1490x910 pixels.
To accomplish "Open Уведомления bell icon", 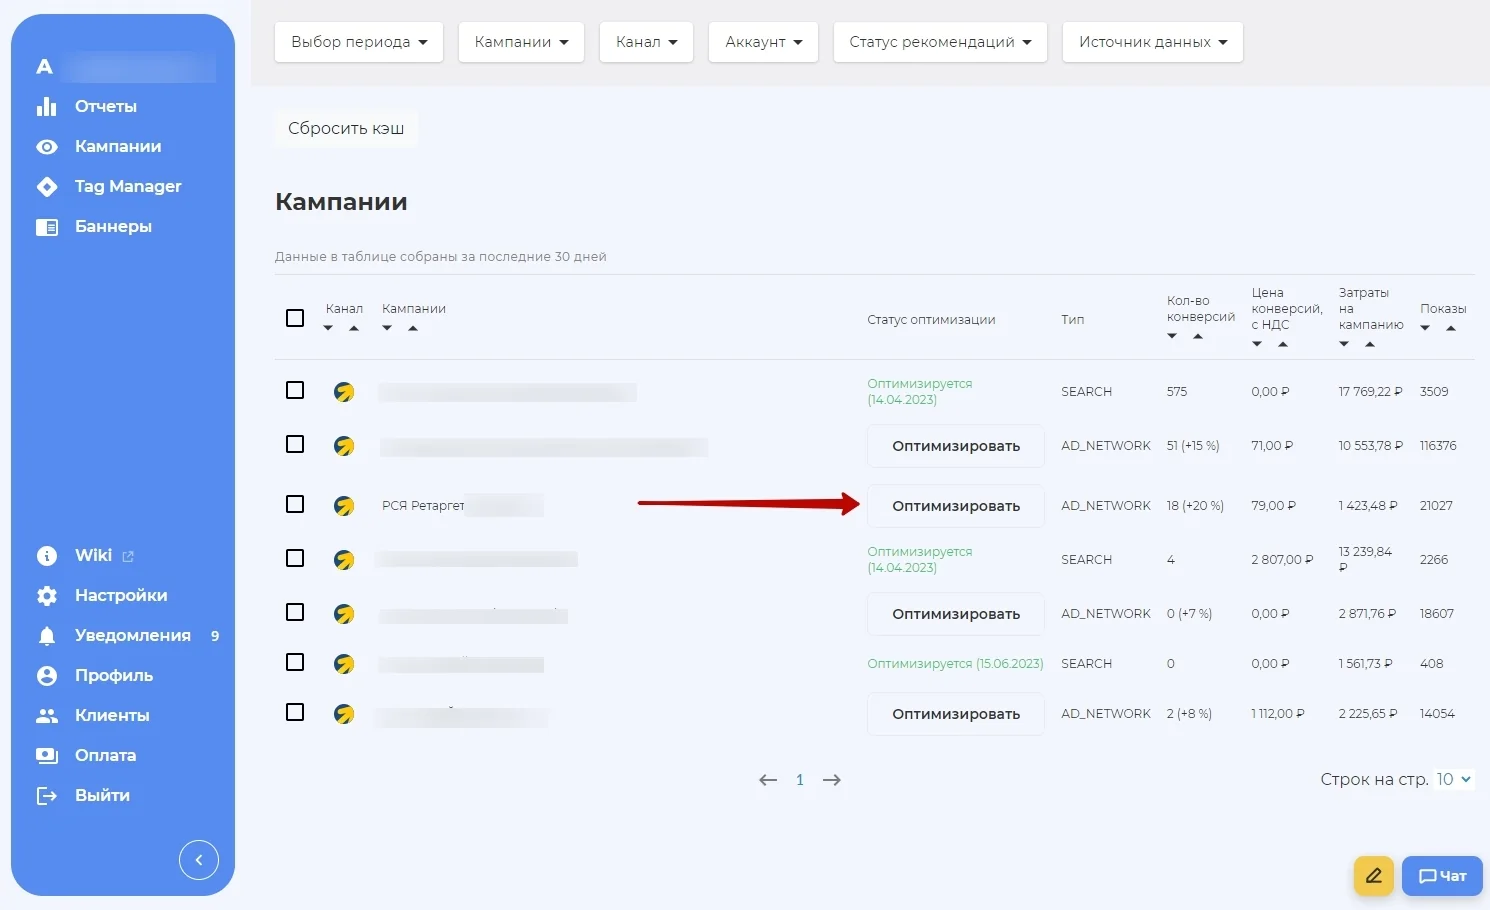I will 47,636.
